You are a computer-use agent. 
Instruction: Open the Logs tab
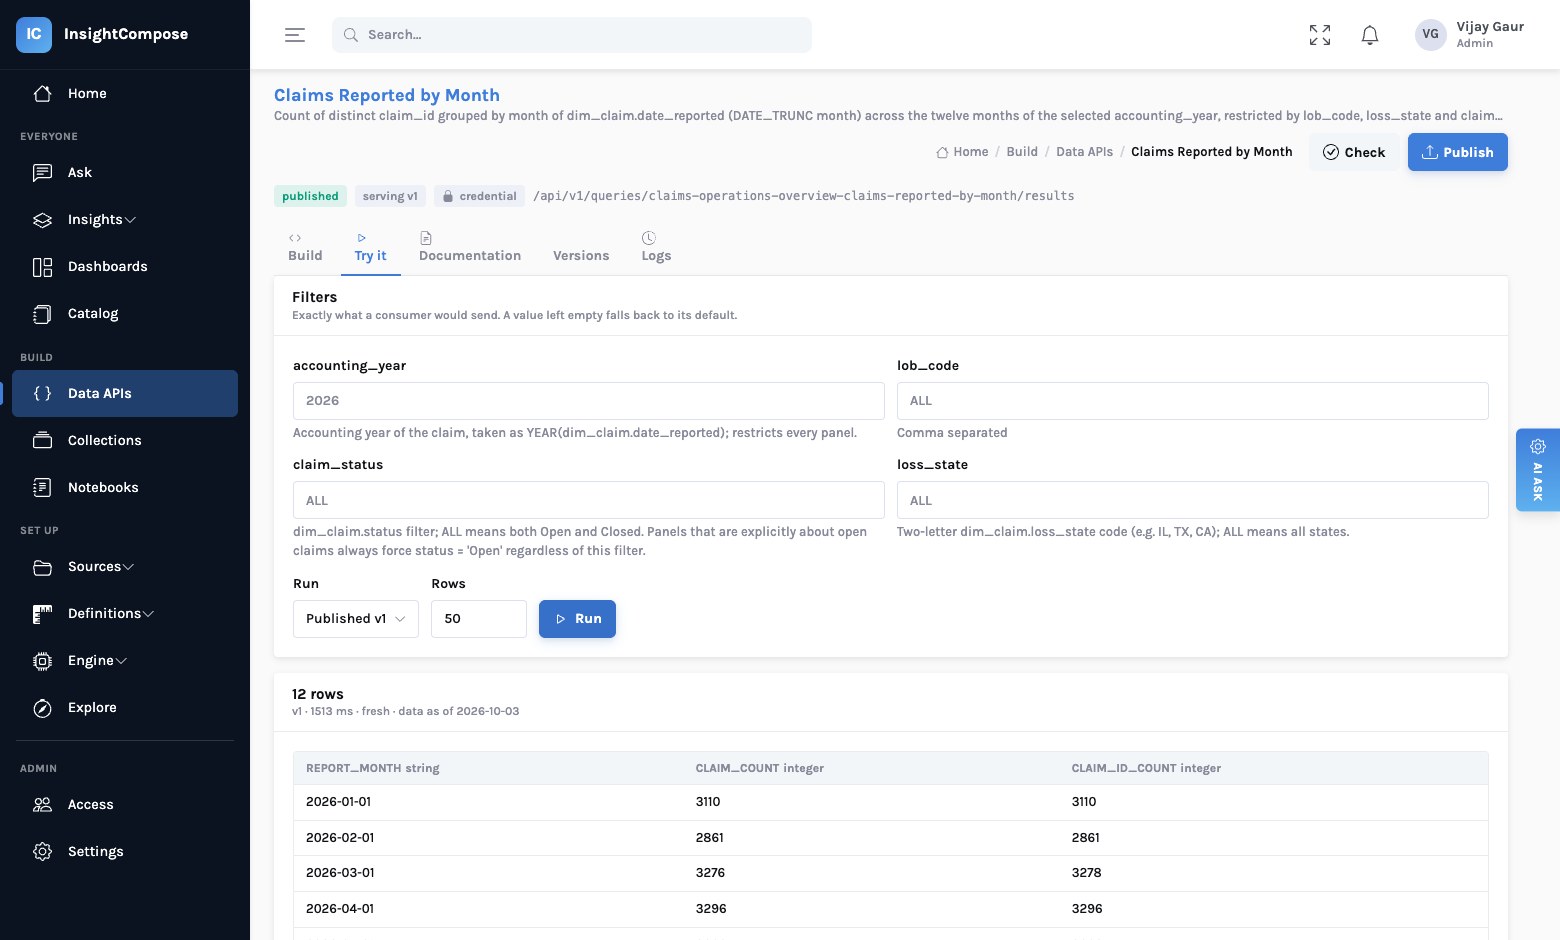pyautogui.click(x=656, y=247)
